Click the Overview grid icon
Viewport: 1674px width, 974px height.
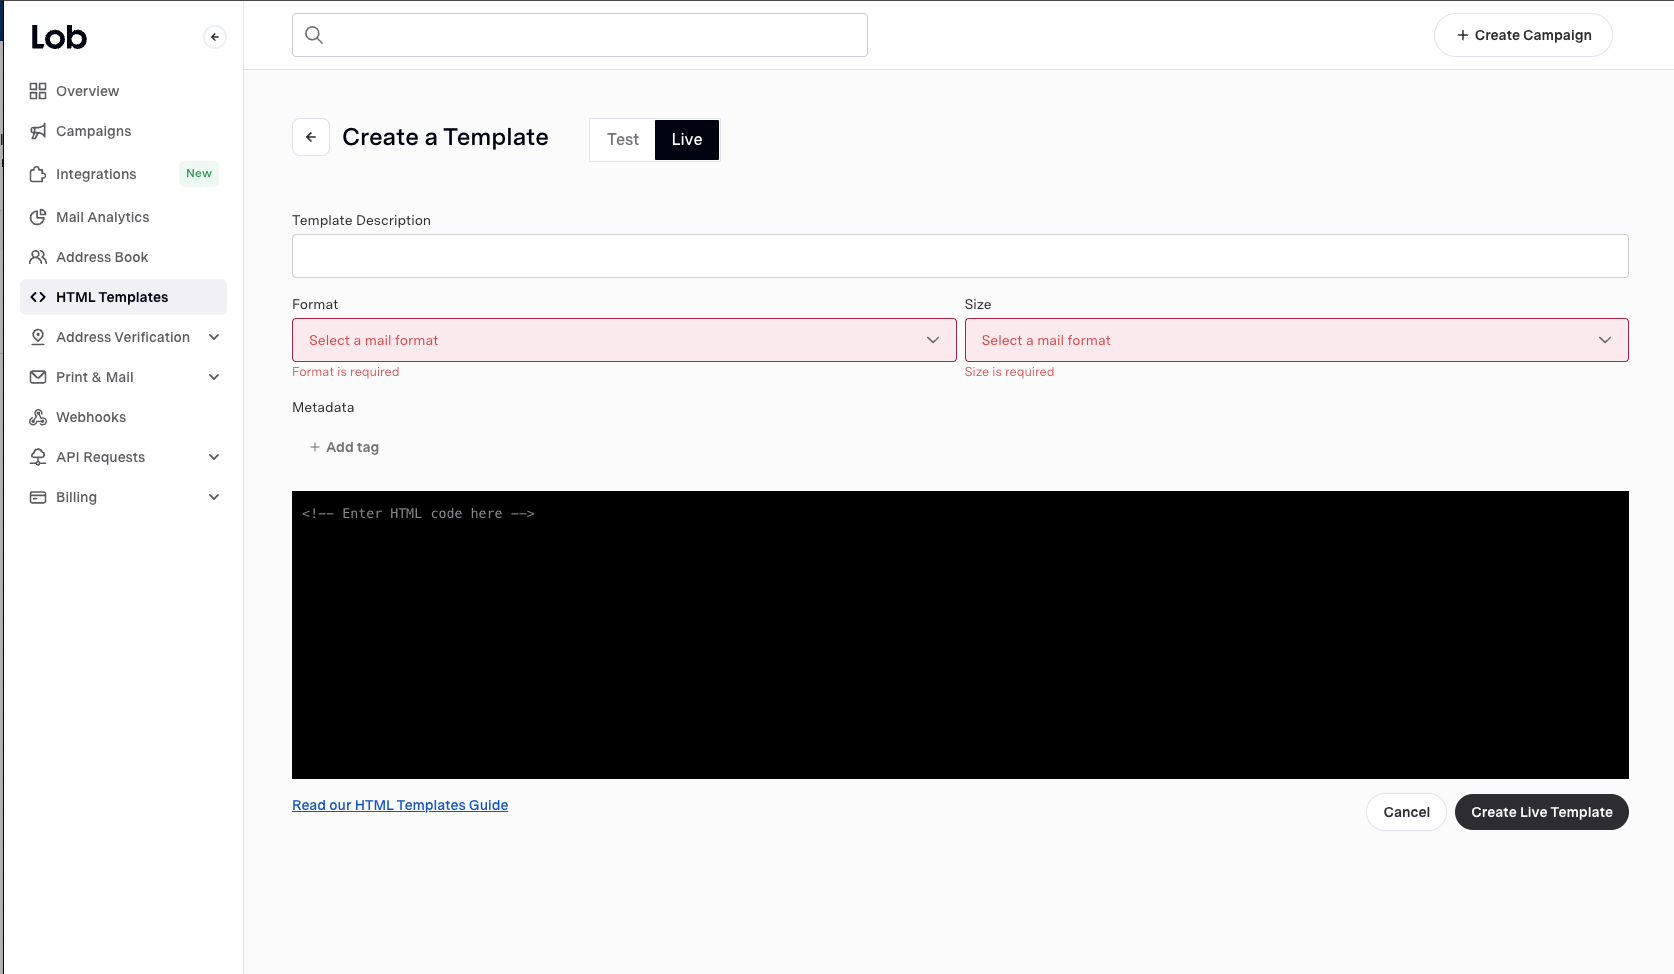pyautogui.click(x=38, y=91)
